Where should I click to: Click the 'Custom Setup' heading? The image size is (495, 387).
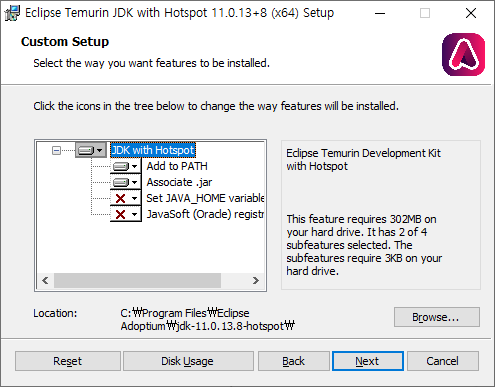point(65,42)
